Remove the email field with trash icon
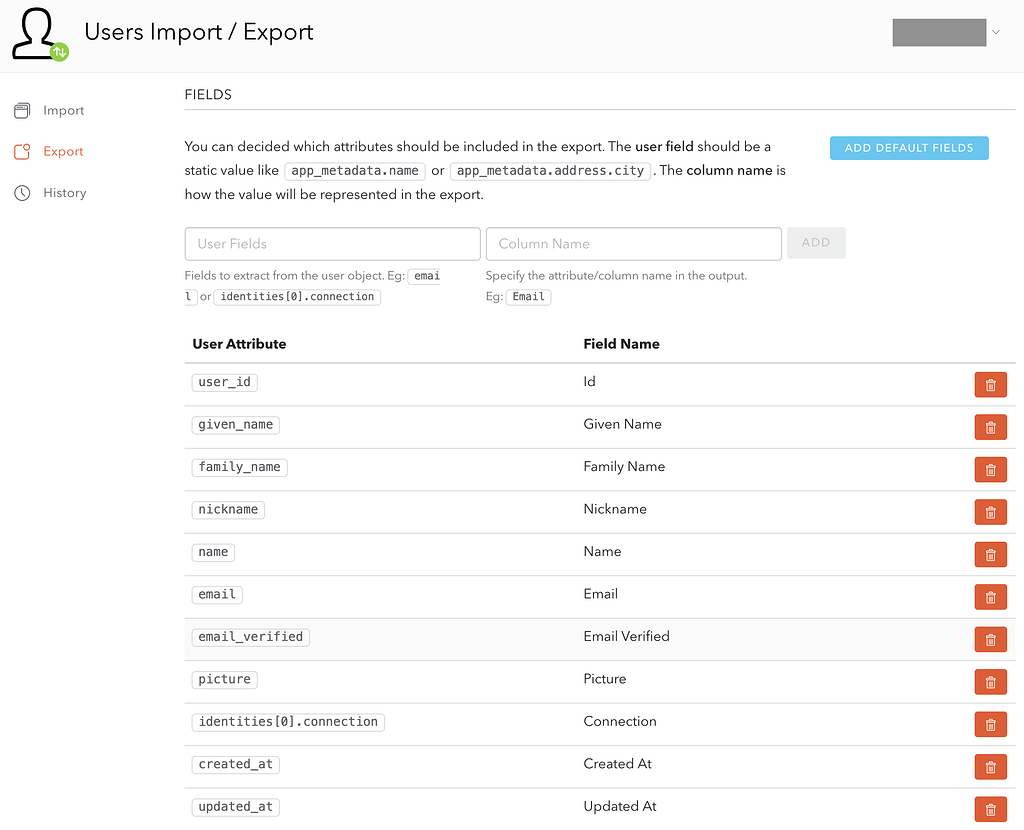The width and height of the screenshot is (1024, 830). pos(990,598)
